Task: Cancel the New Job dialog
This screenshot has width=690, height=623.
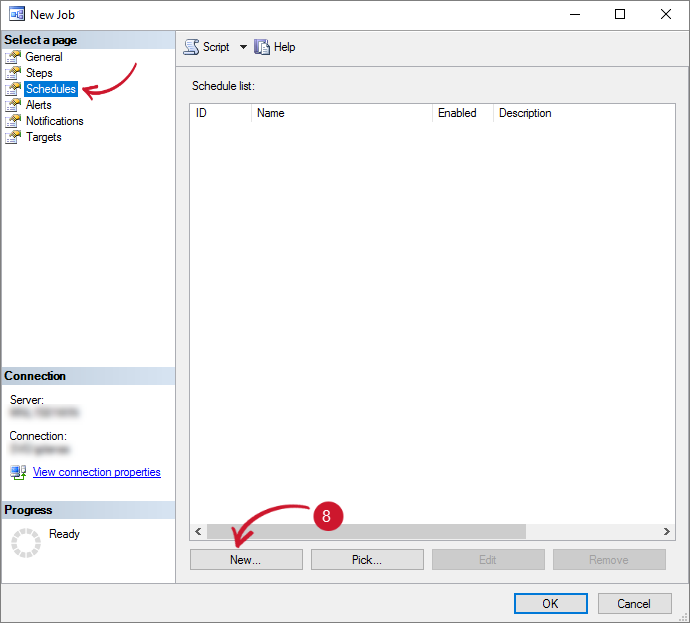Action: click(x=634, y=603)
